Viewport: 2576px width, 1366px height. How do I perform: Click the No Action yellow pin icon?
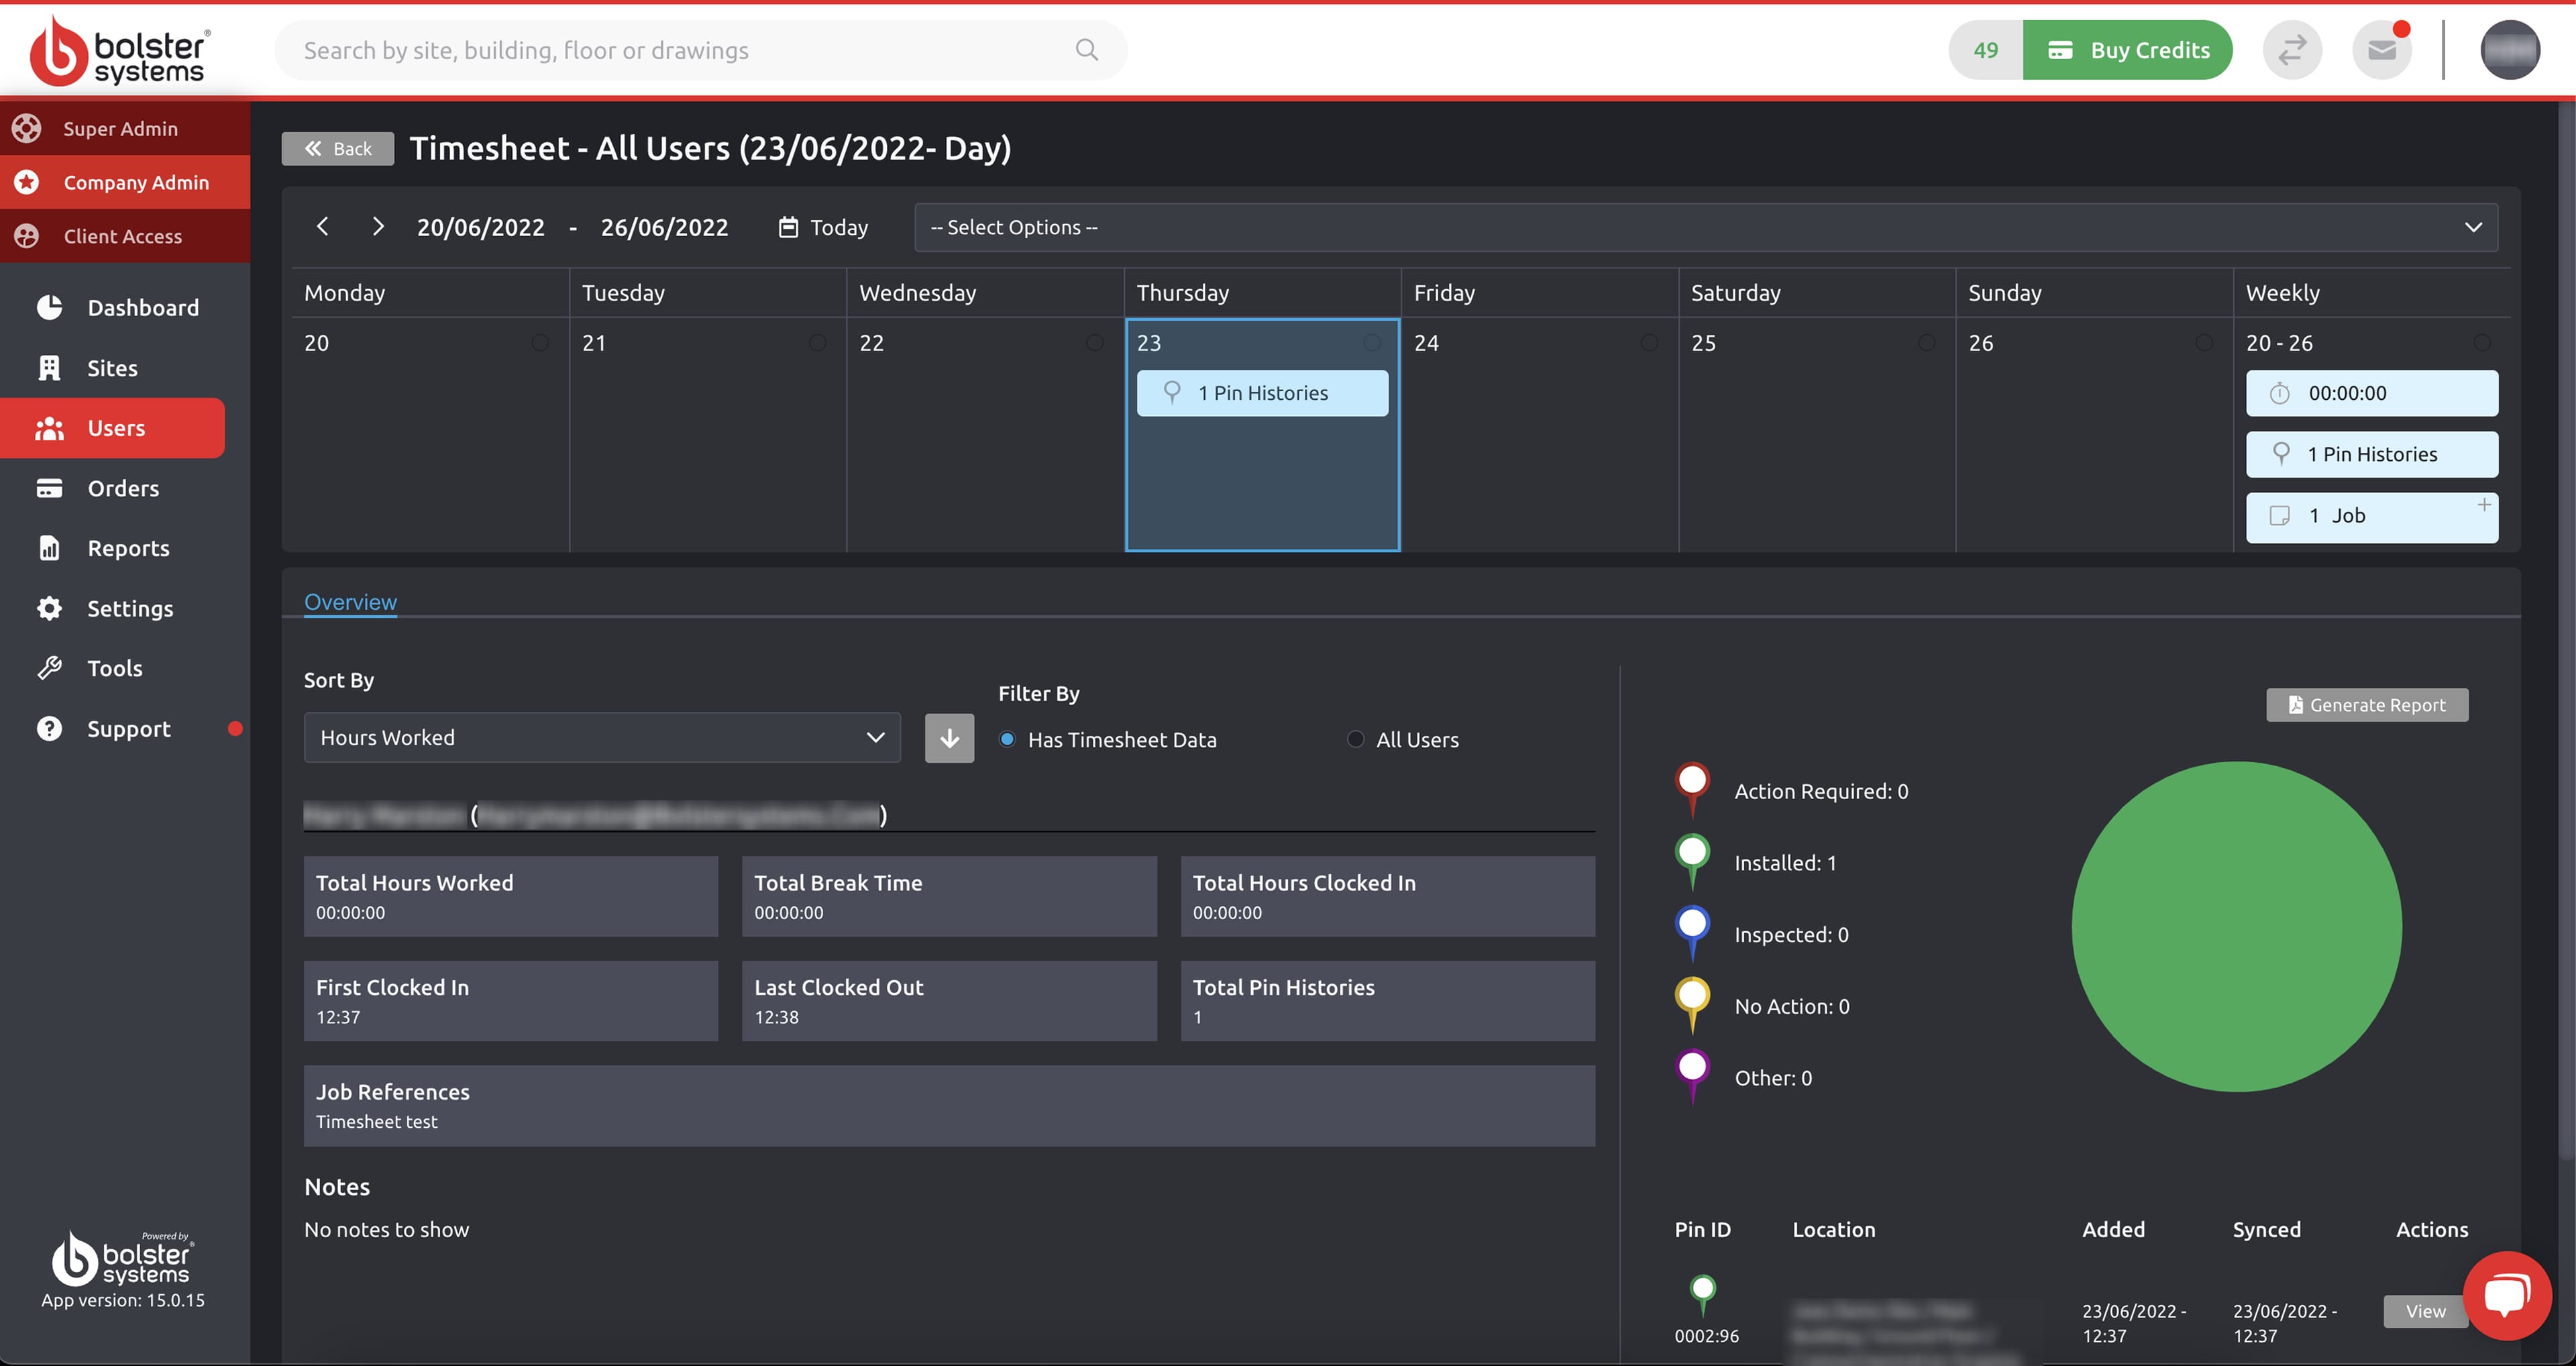pyautogui.click(x=1692, y=1006)
